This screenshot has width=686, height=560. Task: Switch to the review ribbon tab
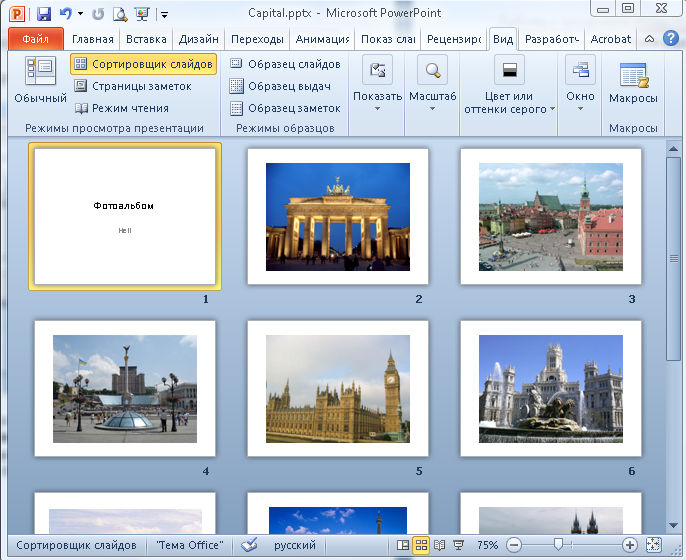click(x=454, y=39)
